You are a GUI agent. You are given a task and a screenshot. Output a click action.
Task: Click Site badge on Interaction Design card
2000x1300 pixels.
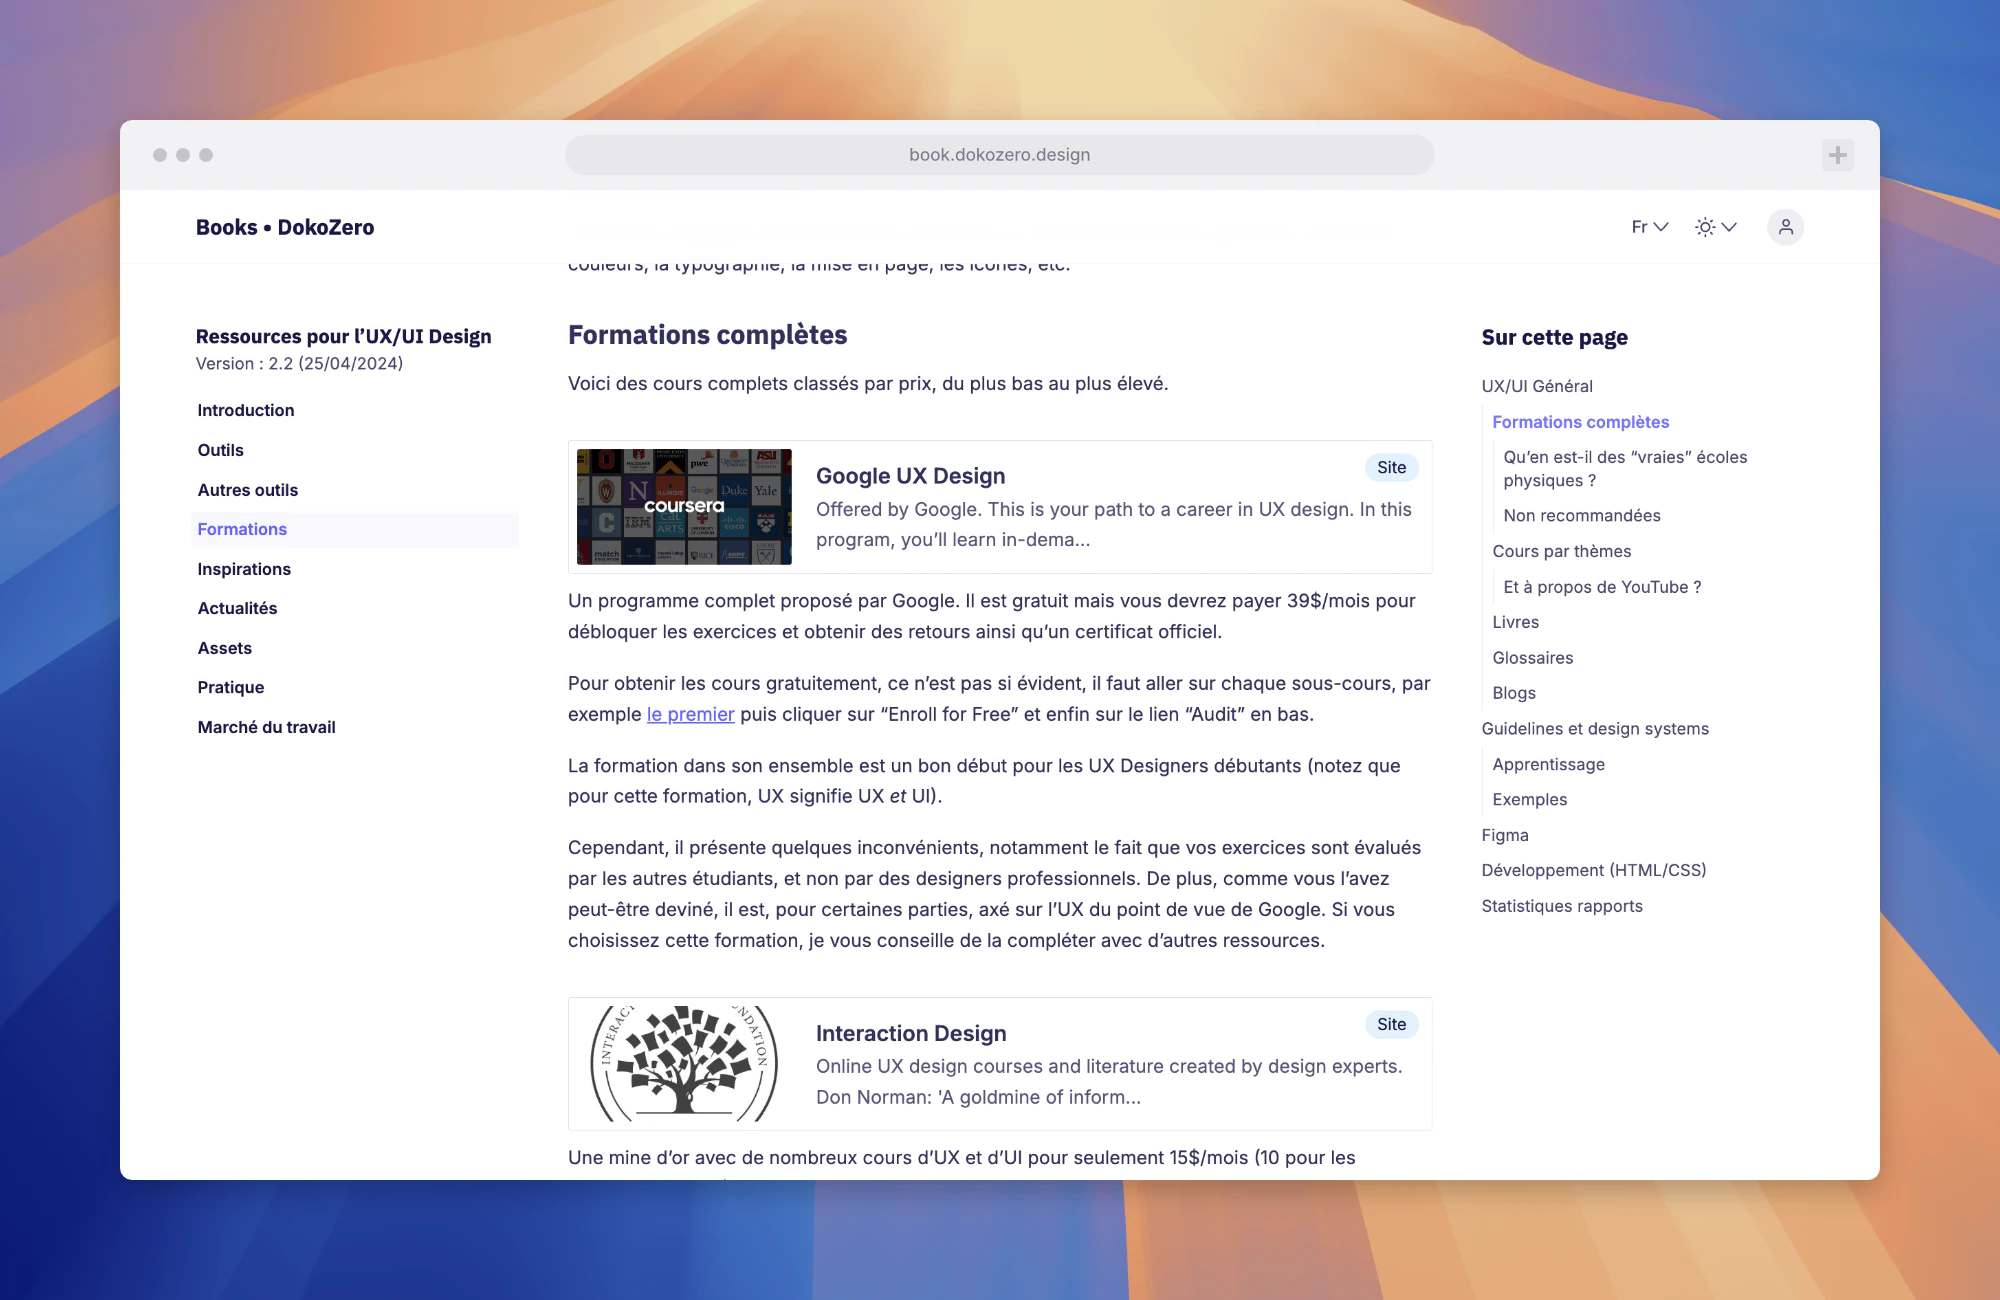[1391, 1024]
